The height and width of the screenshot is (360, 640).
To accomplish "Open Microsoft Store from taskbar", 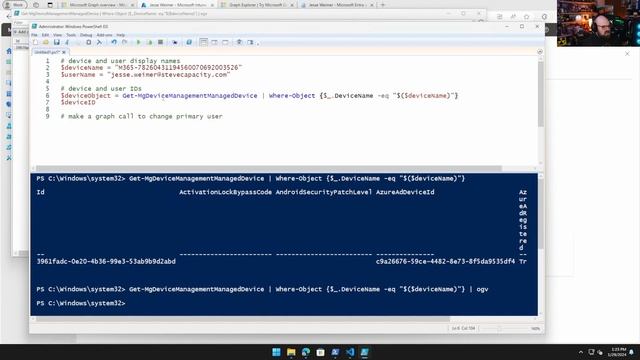I will [320, 352].
